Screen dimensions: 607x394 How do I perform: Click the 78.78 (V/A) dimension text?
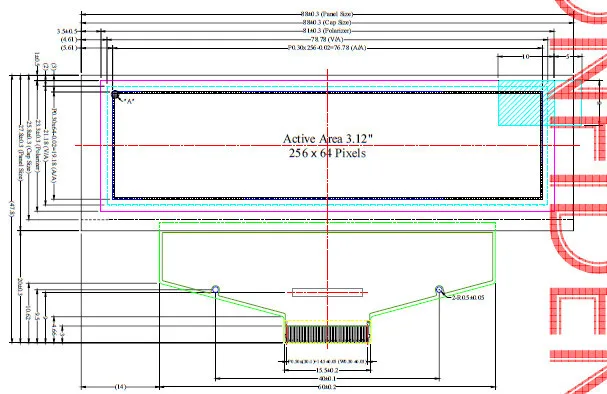click(x=327, y=39)
